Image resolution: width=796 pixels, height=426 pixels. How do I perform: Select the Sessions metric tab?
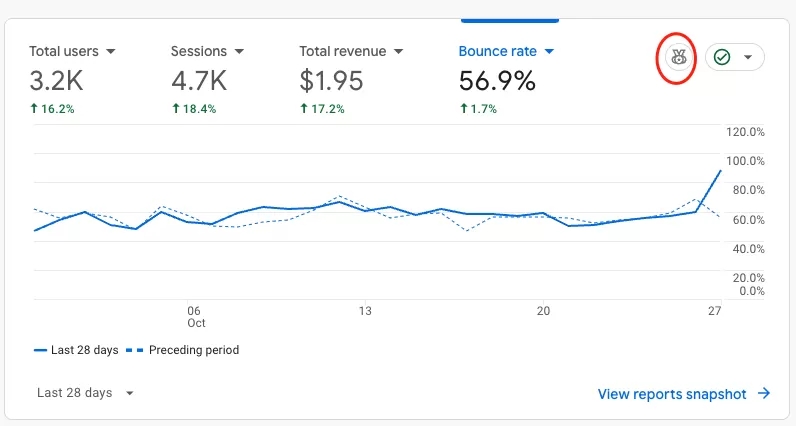(207, 77)
